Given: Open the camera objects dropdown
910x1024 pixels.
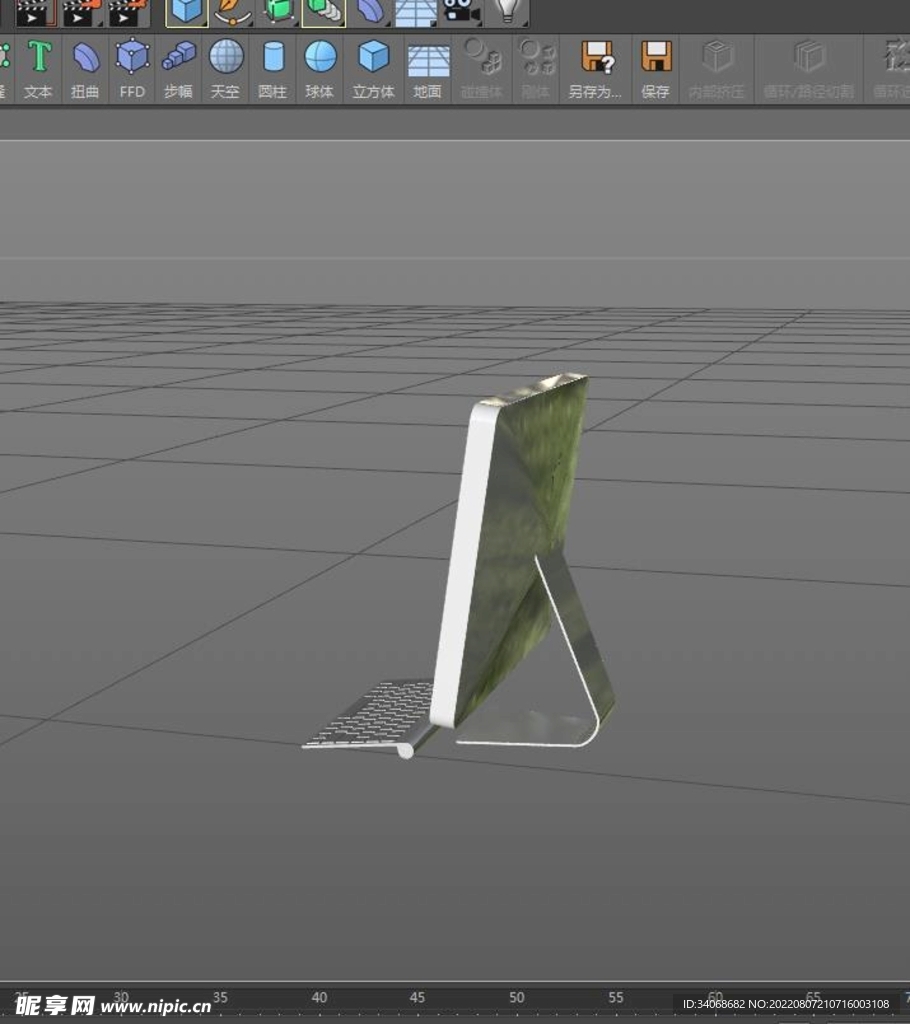Looking at the screenshot, I should coord(459,11).
